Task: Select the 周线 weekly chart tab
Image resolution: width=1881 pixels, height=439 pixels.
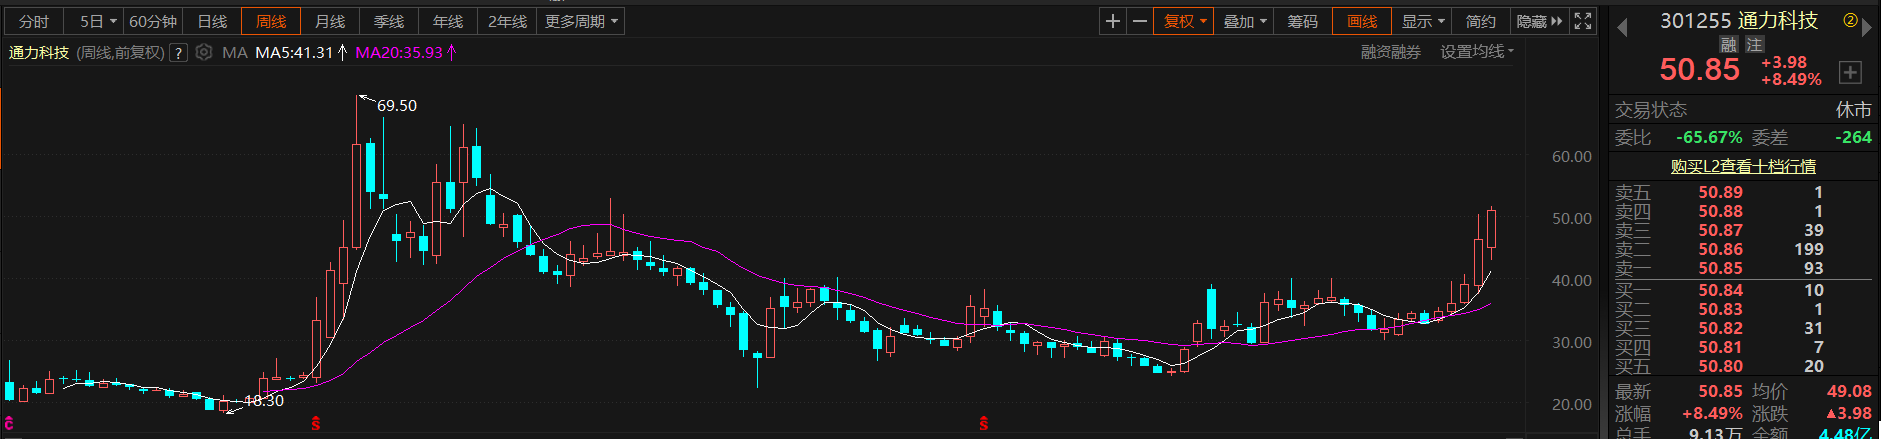Action: 271,21
